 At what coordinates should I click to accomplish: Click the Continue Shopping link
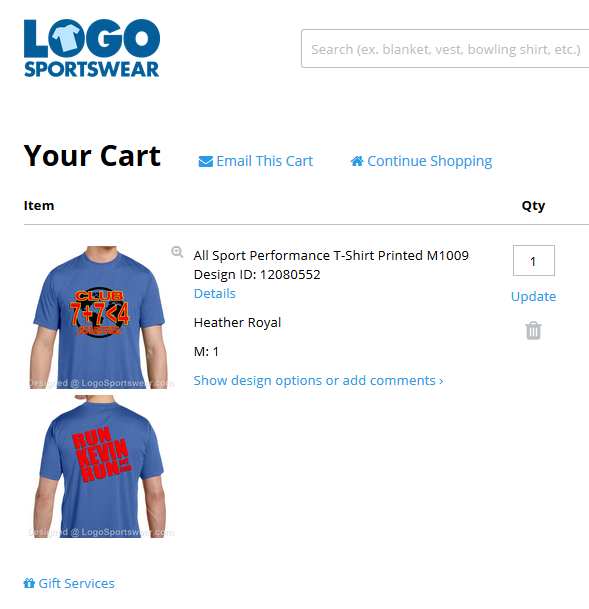(x=429, y=161)
